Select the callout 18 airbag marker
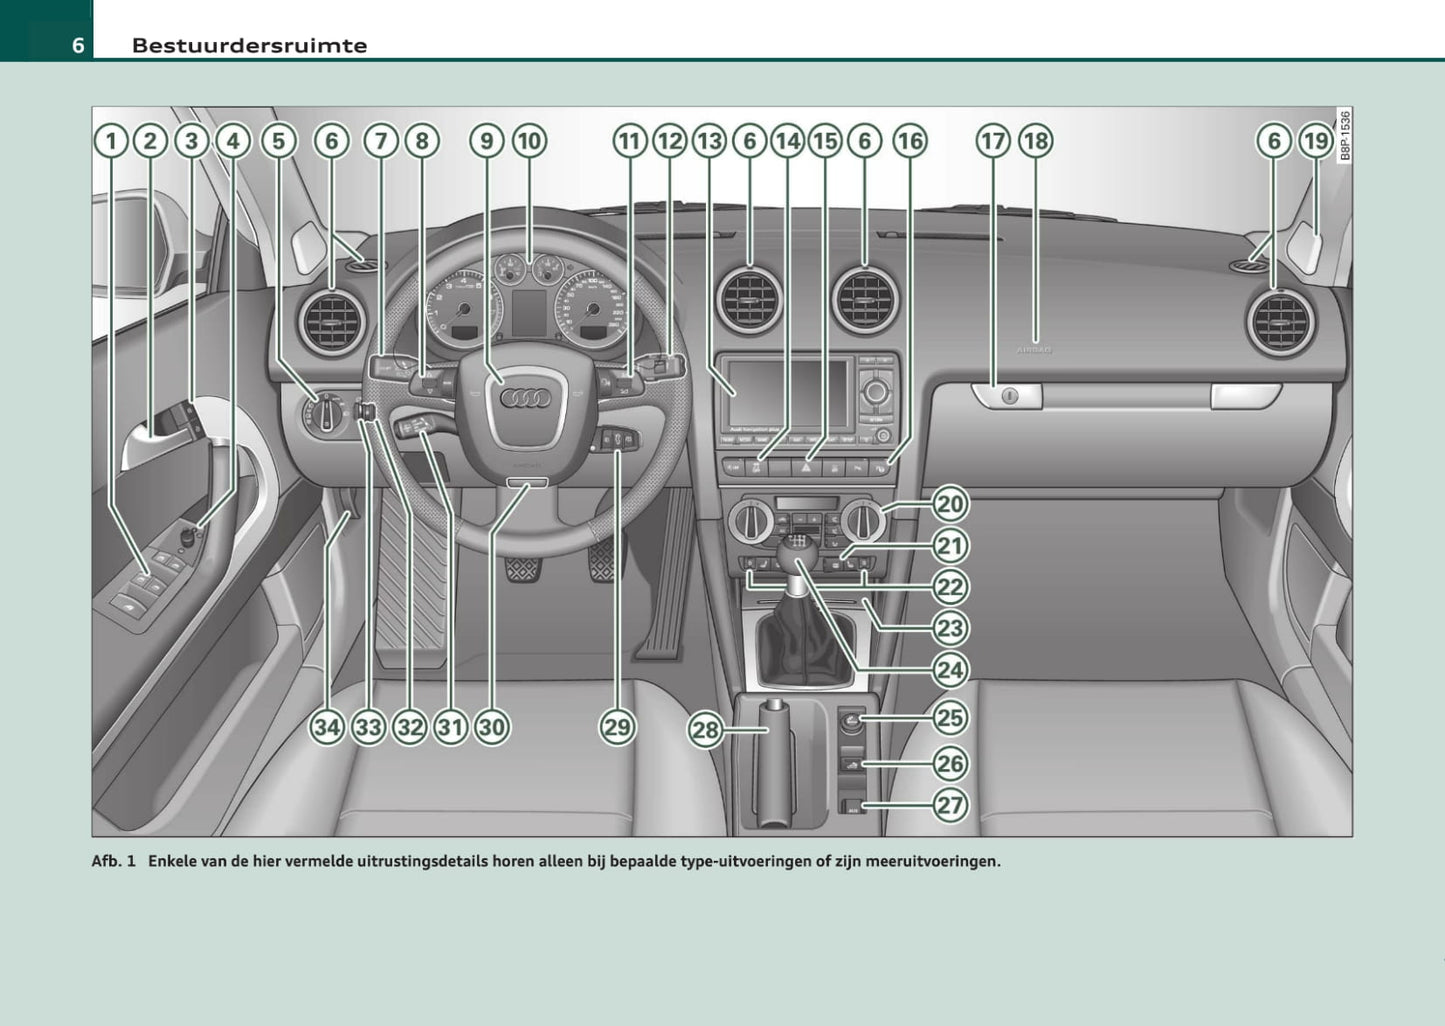 (1035, 141)
